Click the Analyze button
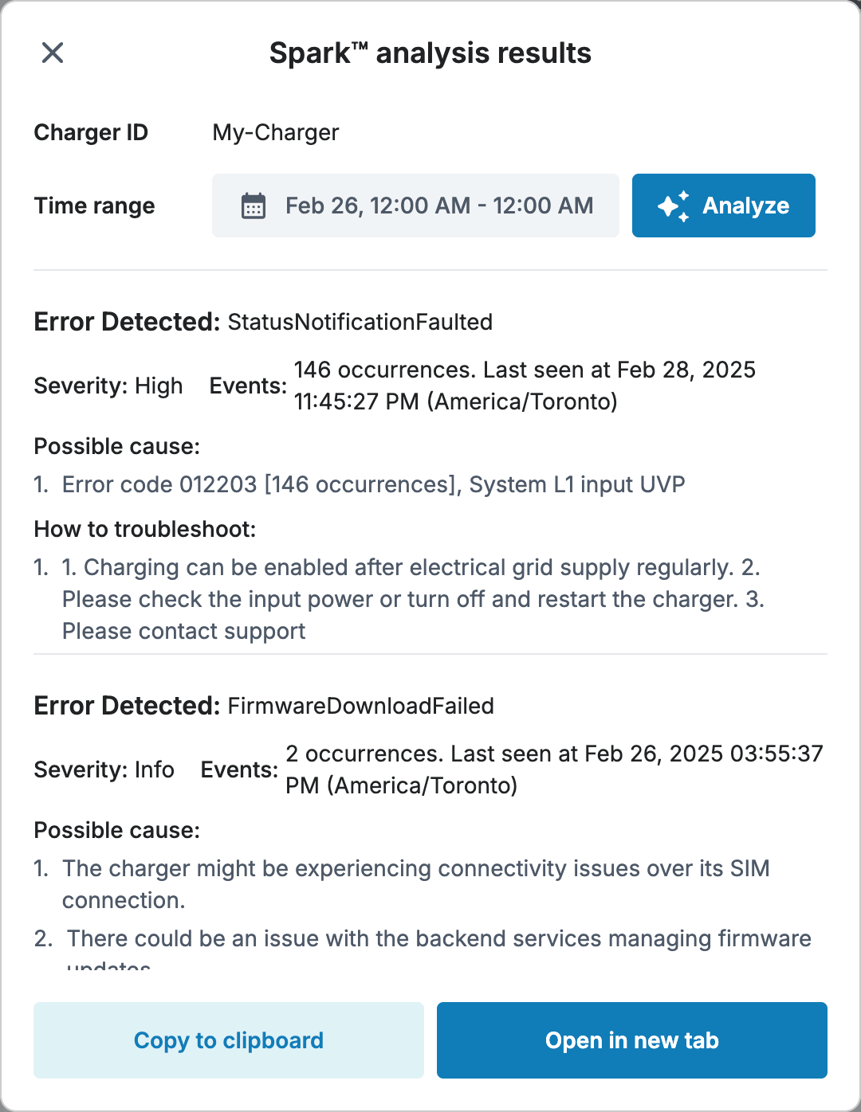This screenshot has height=1112, width=861. 723,205
